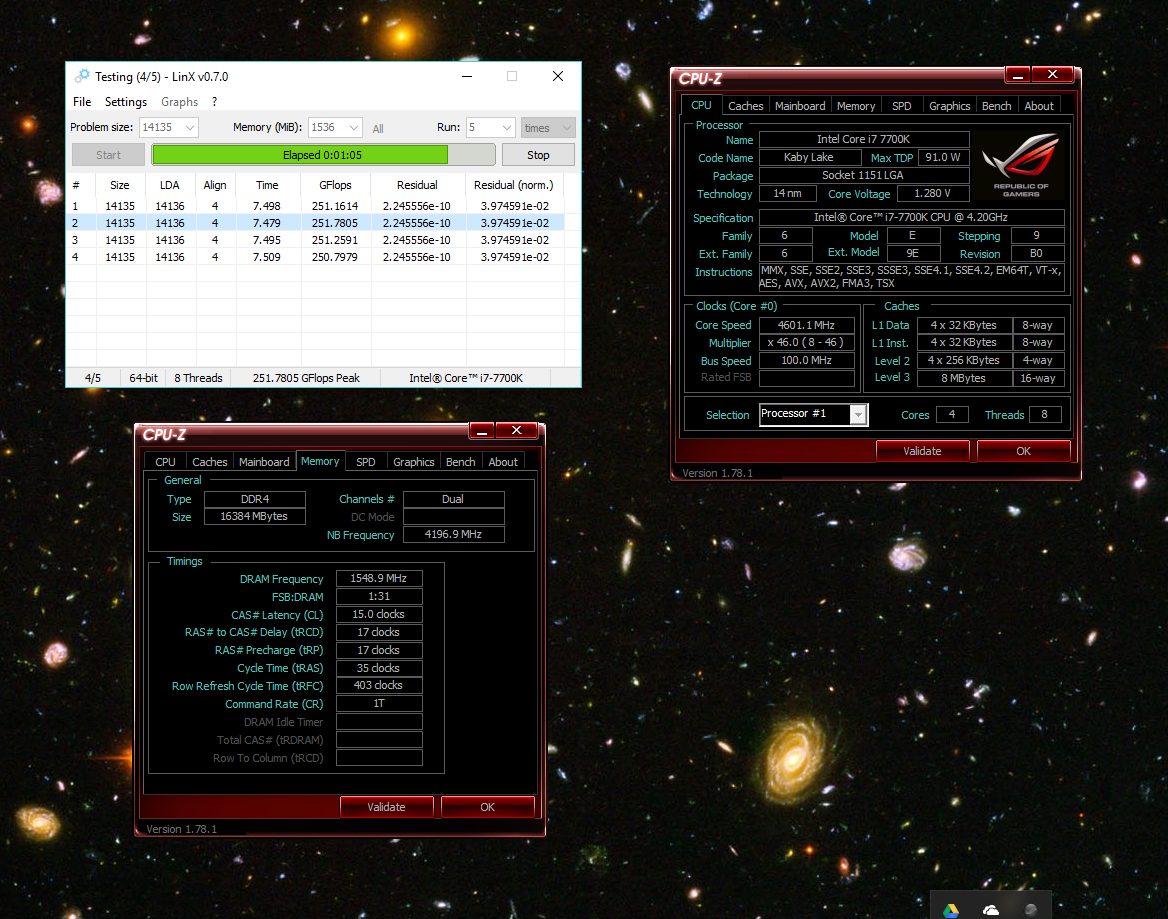
Task: Click the NB Frequency 4196.9 MHz field
Action: click(453, 534)
